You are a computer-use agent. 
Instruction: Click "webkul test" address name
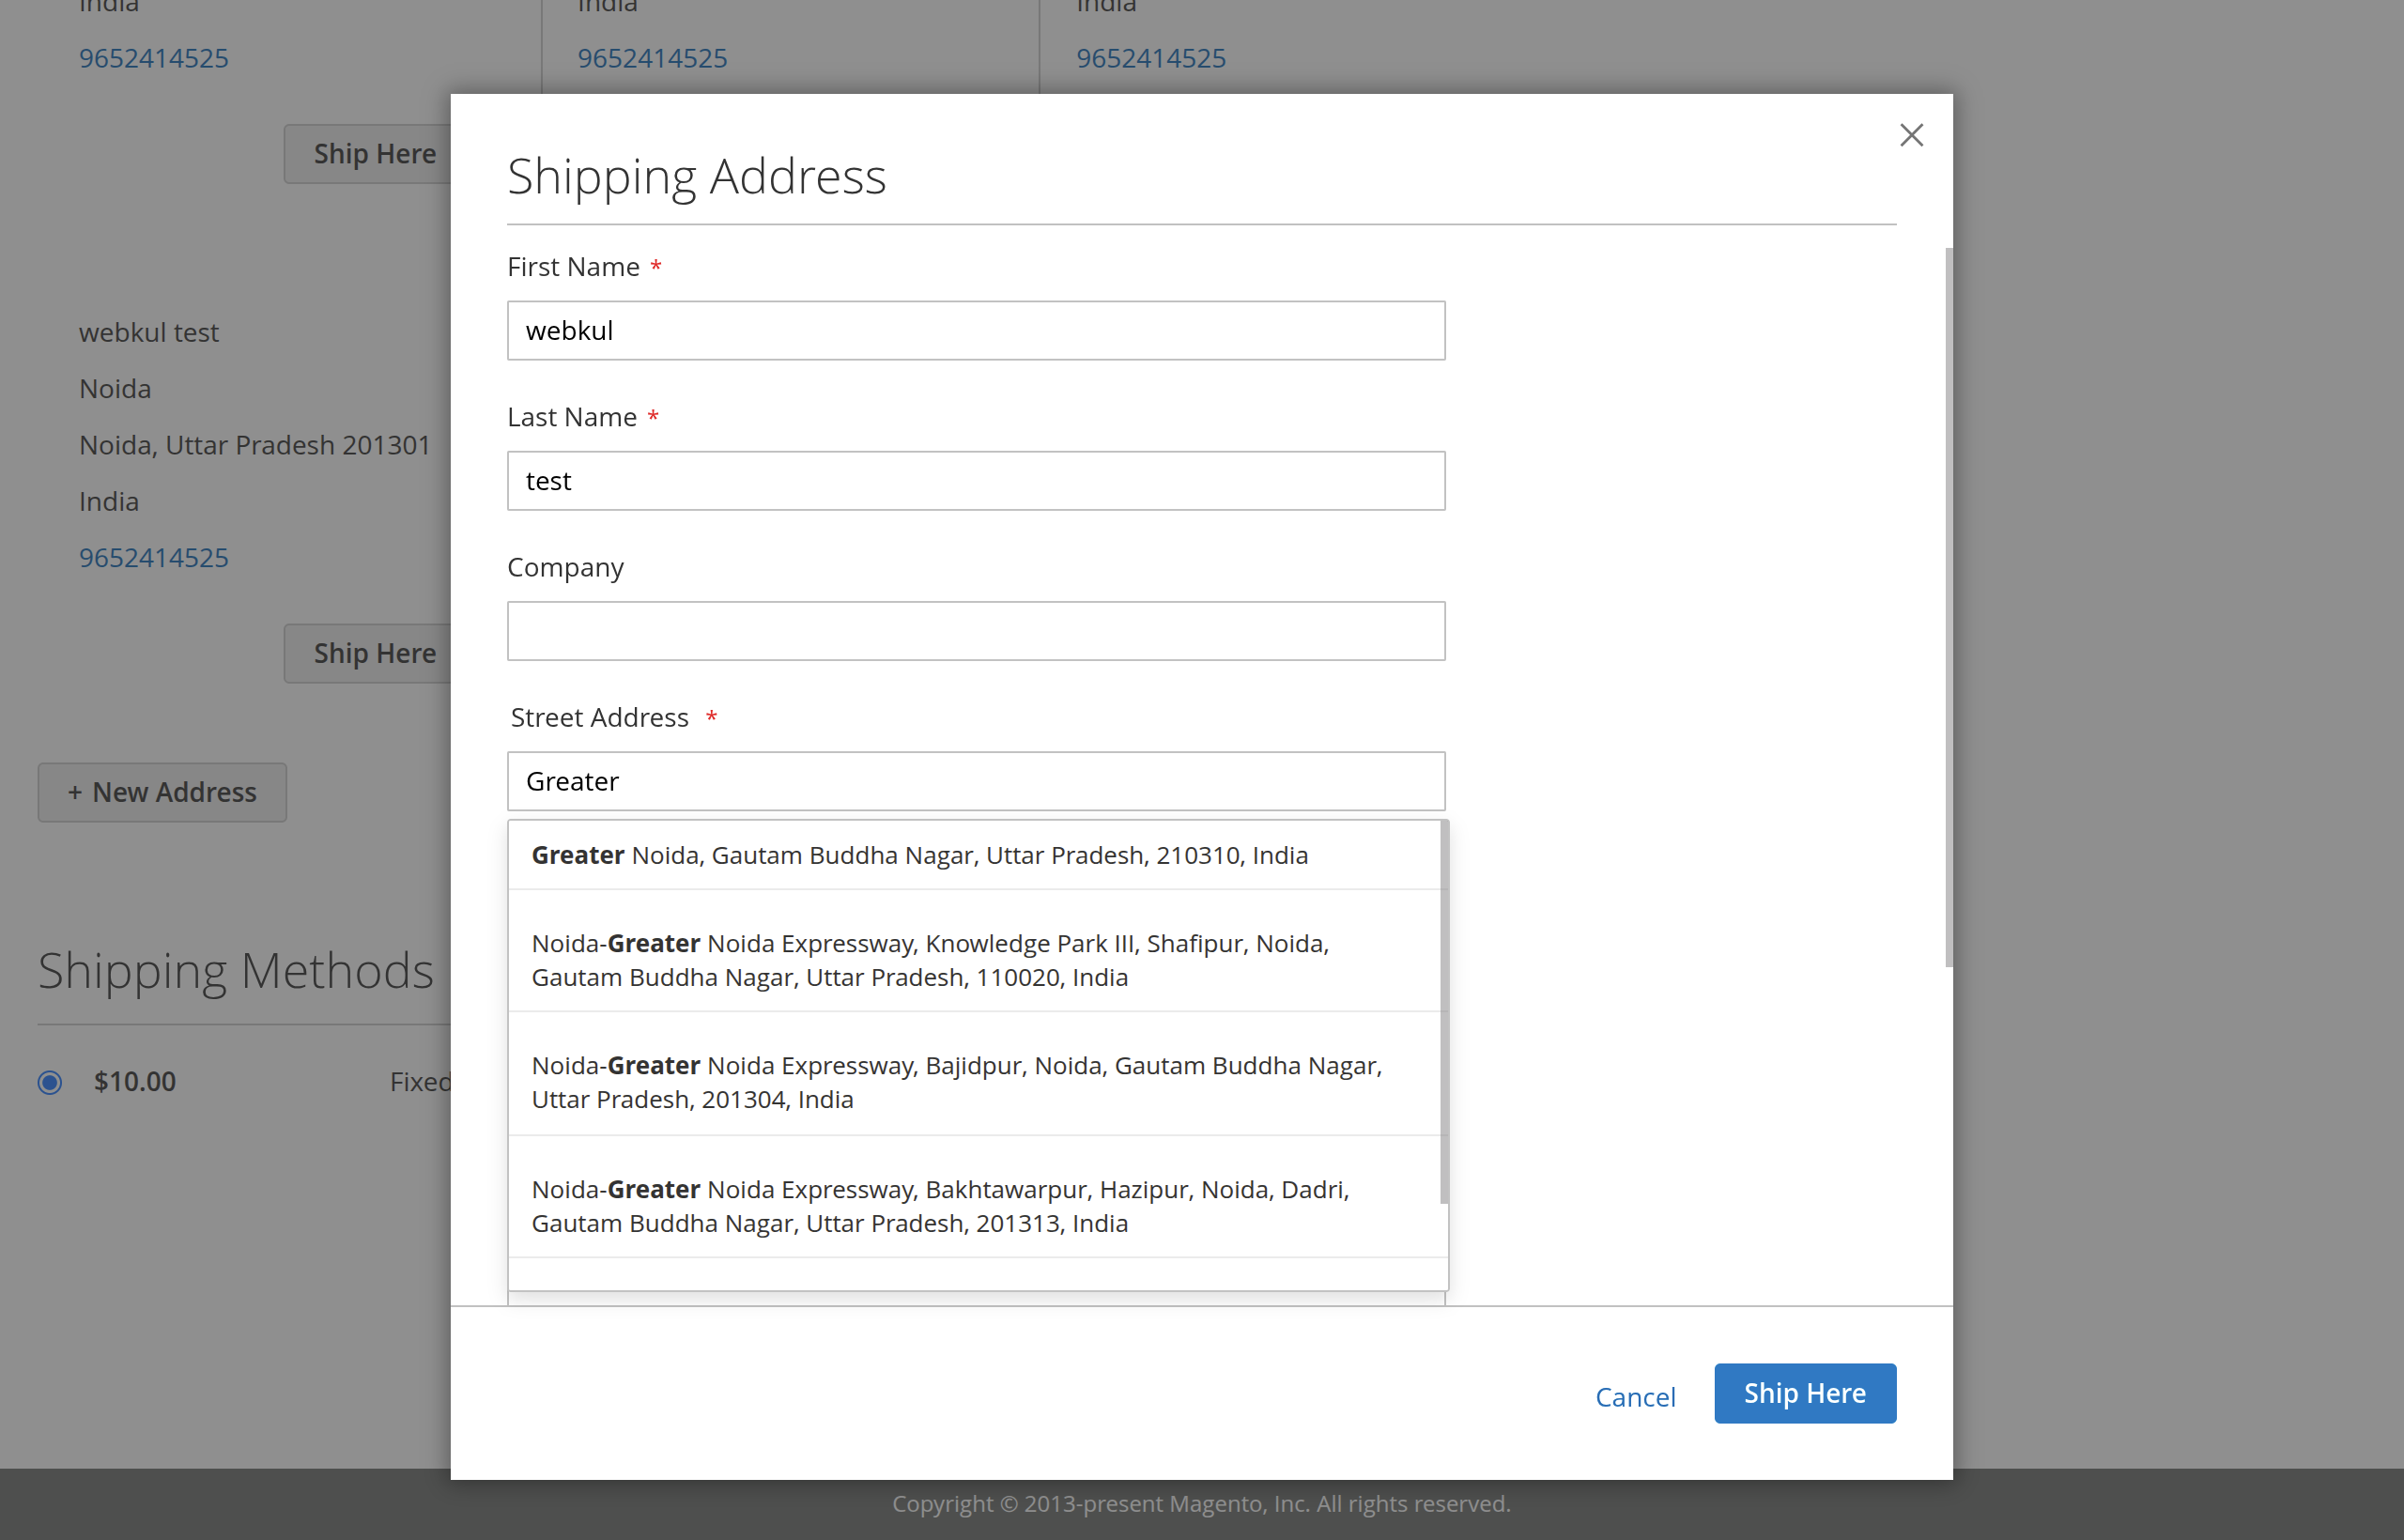(149, 332)
